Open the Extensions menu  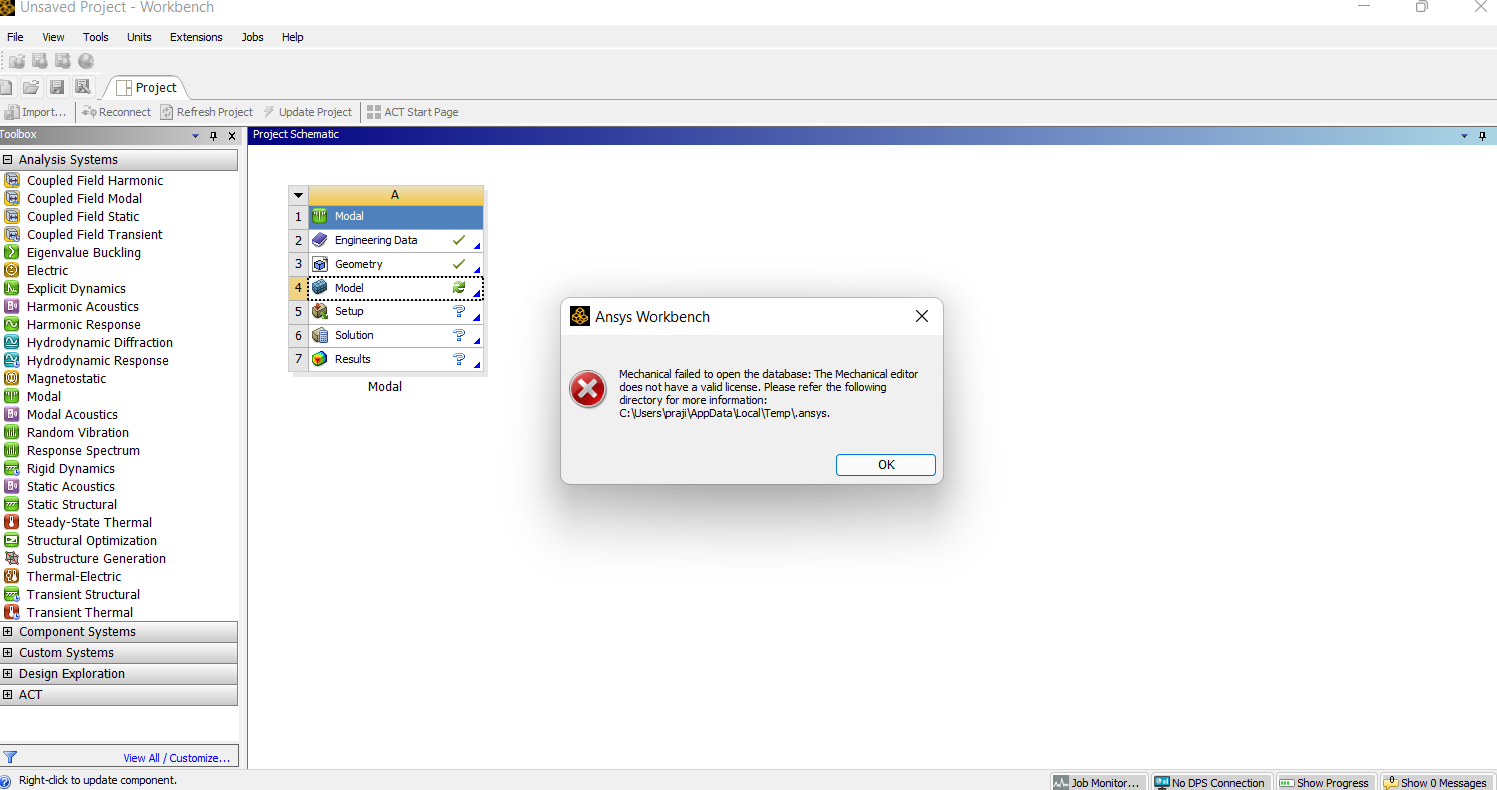coord(196,37)
